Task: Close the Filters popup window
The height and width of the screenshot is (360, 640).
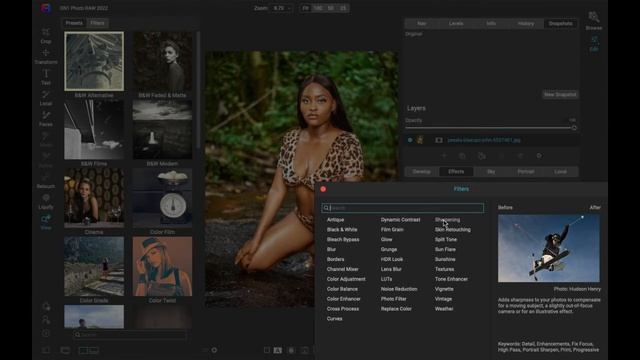Action: click(323, 189)
